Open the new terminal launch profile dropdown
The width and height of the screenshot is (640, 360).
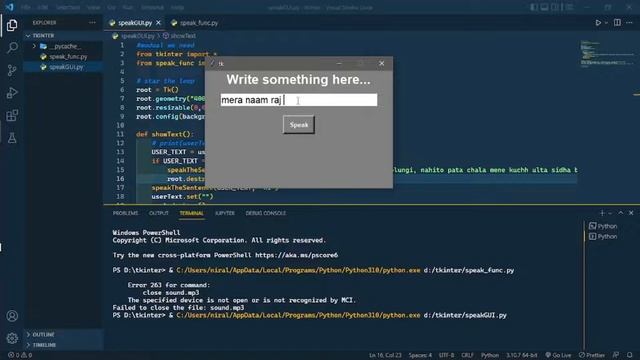(610, 213)
